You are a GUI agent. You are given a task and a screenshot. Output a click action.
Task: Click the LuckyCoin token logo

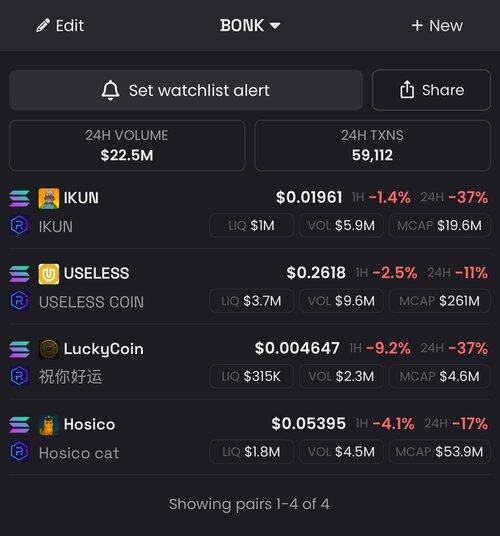tap(49, 349)
